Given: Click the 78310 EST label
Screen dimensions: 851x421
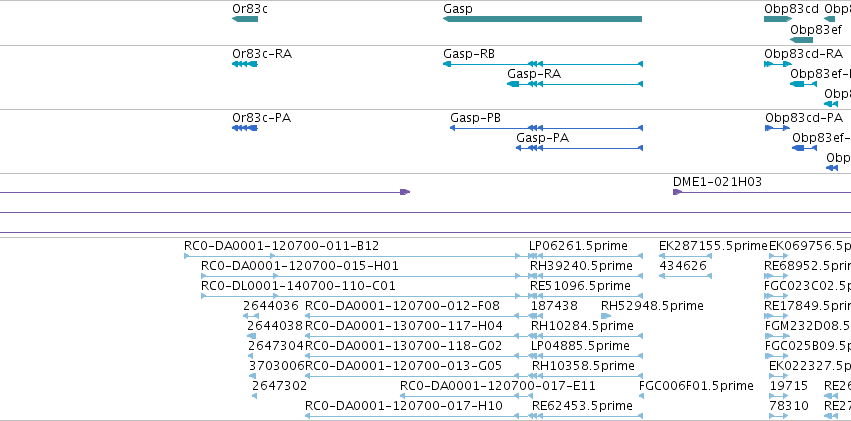Looking at the screenshot, I should (789, 406).
